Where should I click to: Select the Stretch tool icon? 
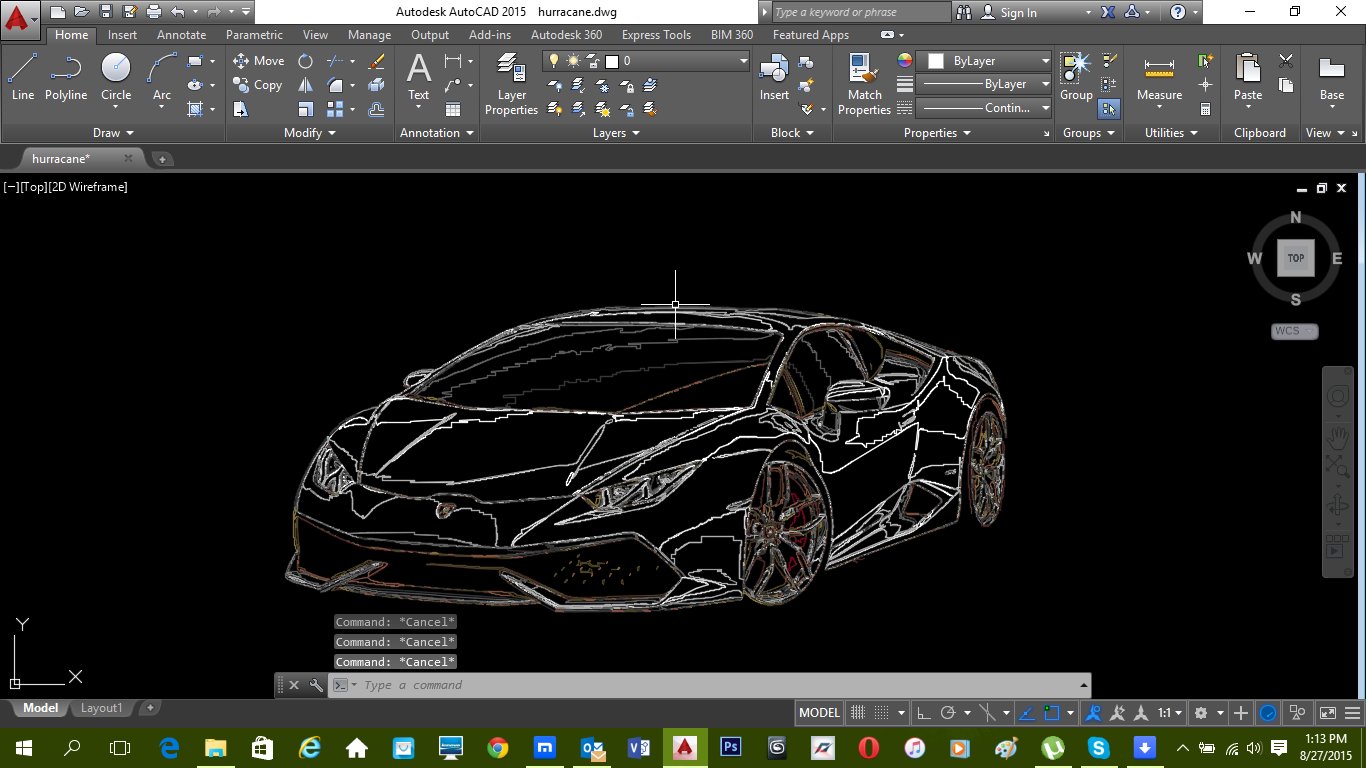[x=241, y=109]
